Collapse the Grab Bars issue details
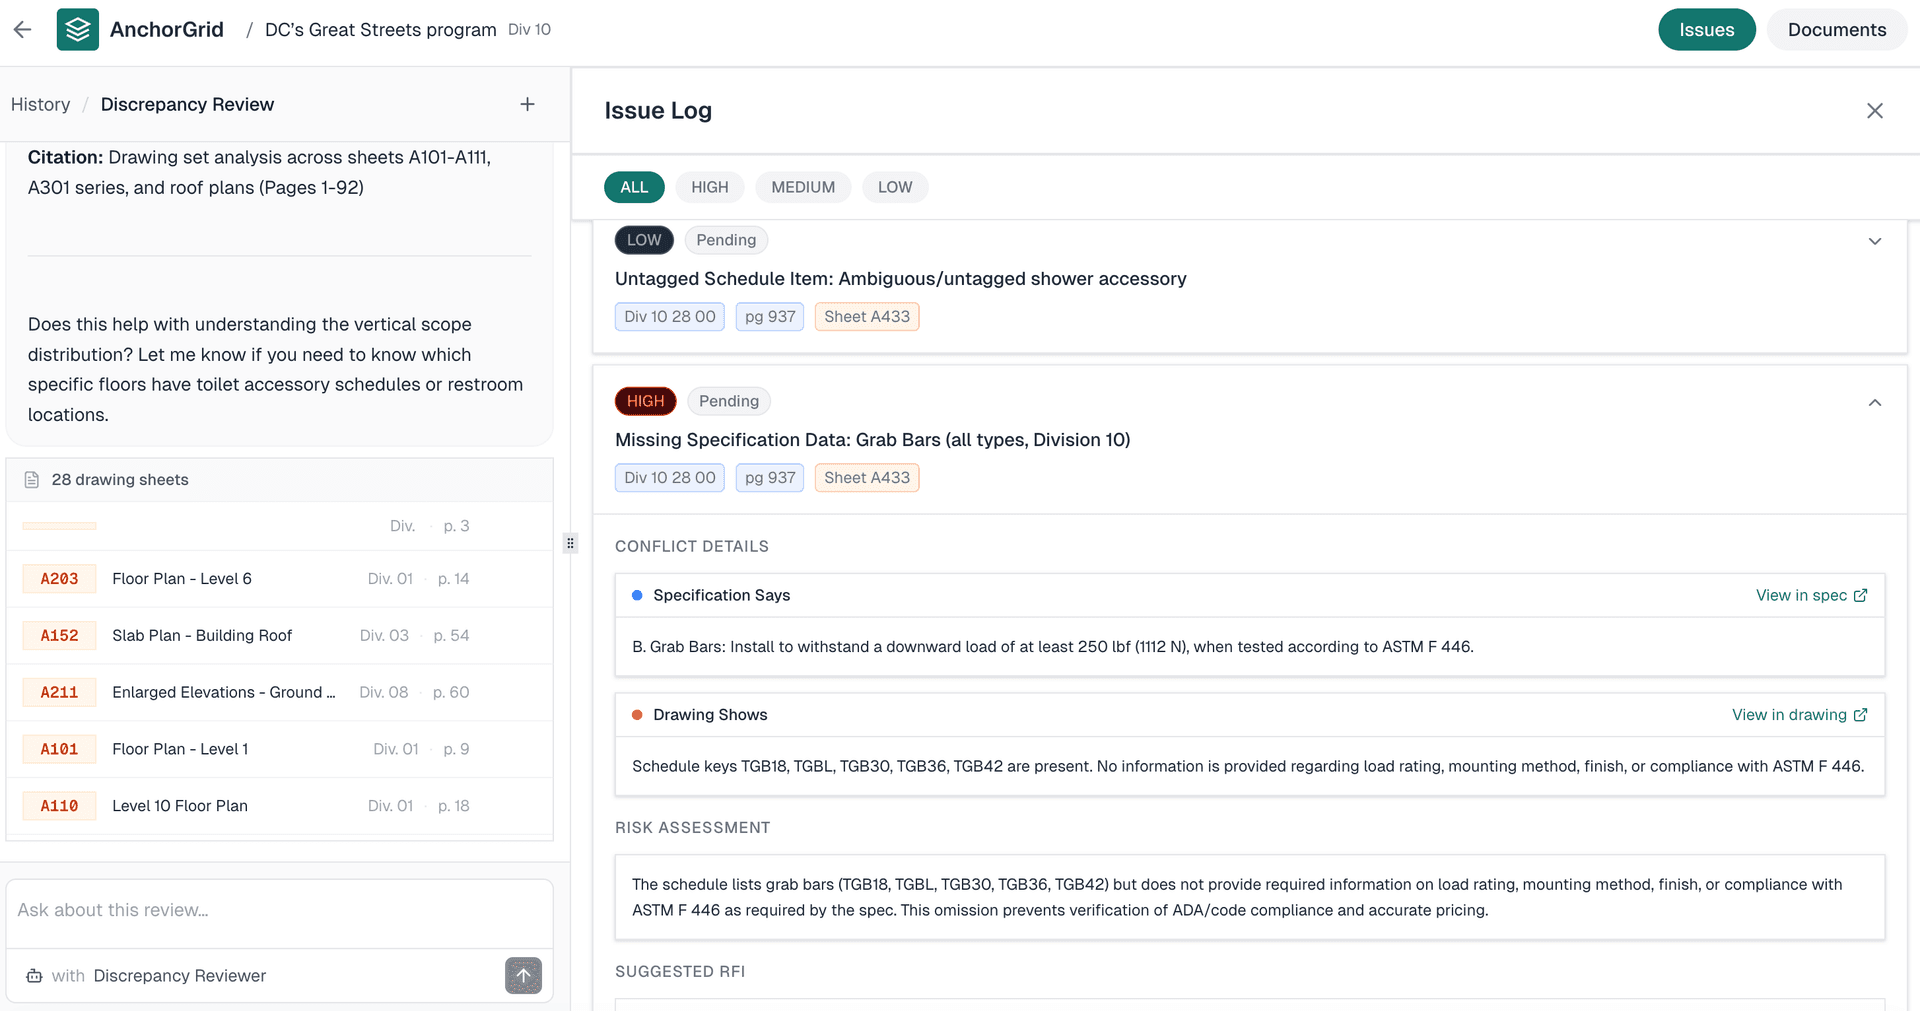Screen dimensions: 1920x1011 point(1875,402)
